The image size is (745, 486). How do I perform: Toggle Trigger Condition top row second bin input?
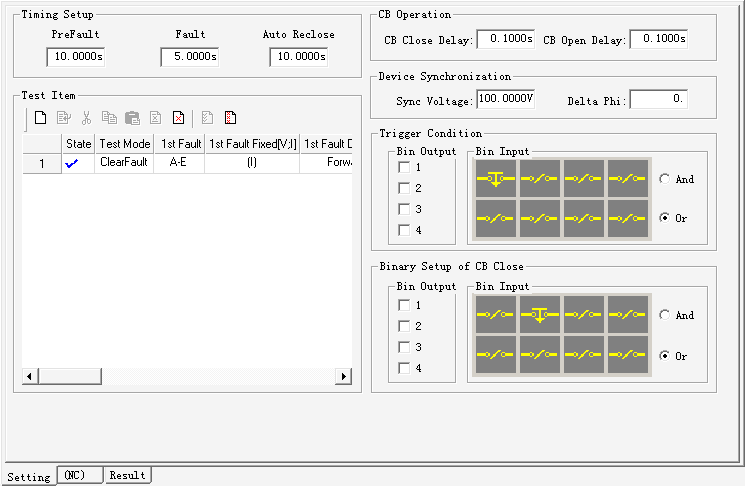tap(539, 179)
